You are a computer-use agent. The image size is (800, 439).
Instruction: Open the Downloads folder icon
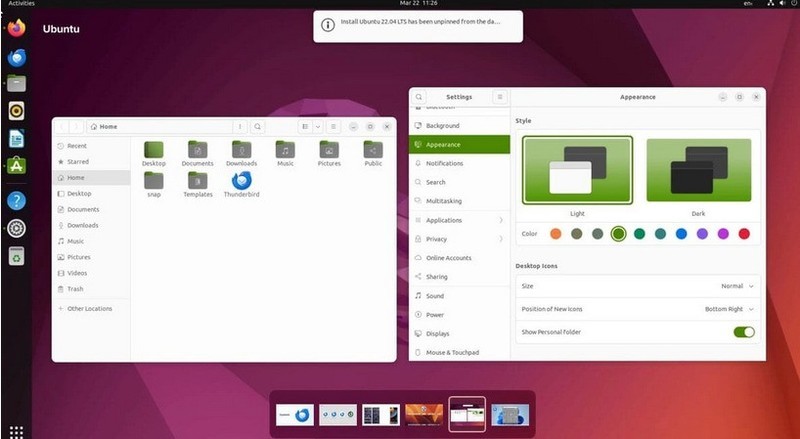[241, 150]
